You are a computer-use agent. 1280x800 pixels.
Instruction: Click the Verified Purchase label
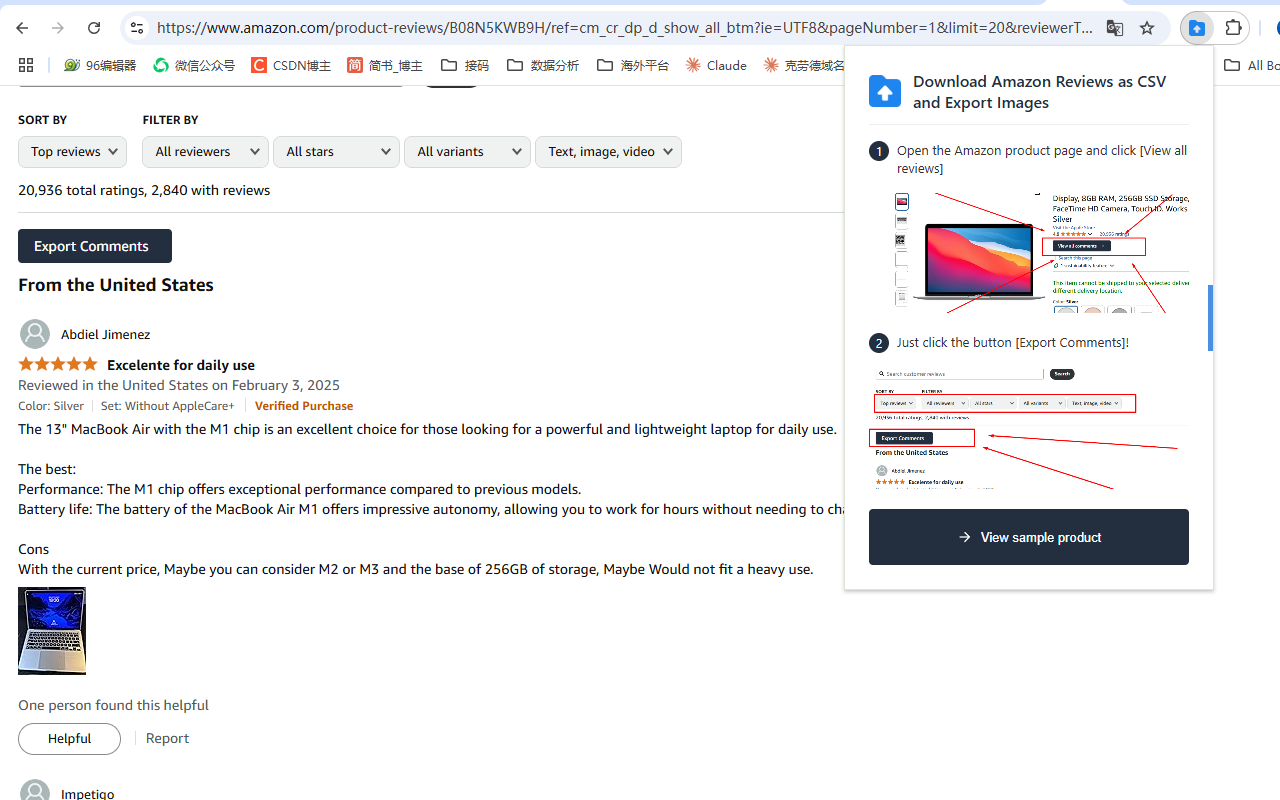coord(304,406)
